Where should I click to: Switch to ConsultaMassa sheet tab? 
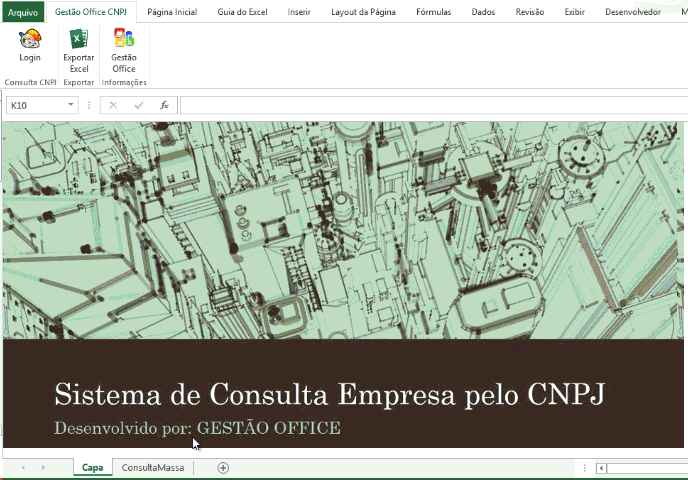[x=153, y=468]
